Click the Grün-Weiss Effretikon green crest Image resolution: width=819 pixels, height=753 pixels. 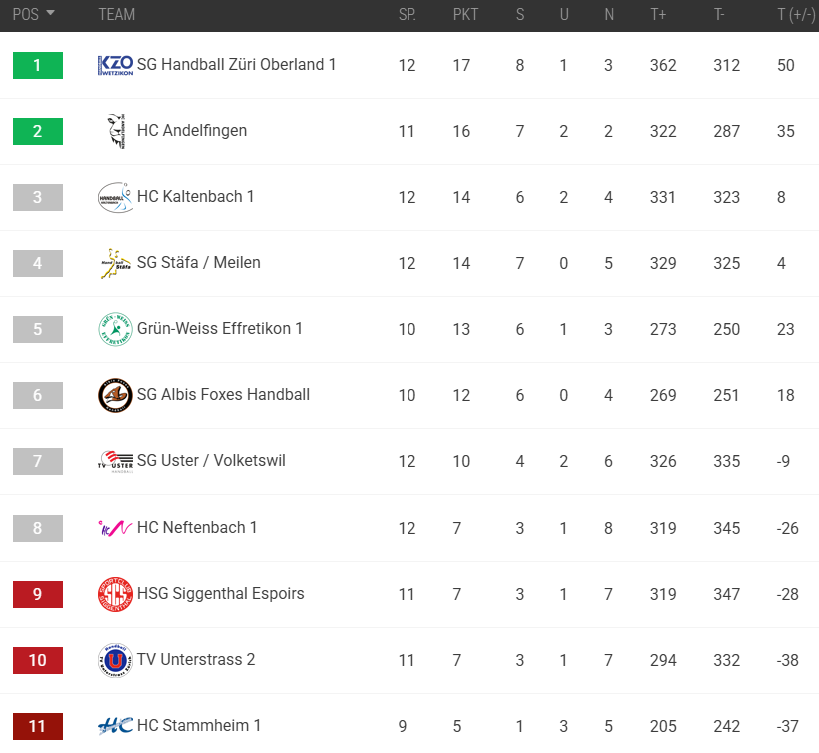[x=116, y=329]
